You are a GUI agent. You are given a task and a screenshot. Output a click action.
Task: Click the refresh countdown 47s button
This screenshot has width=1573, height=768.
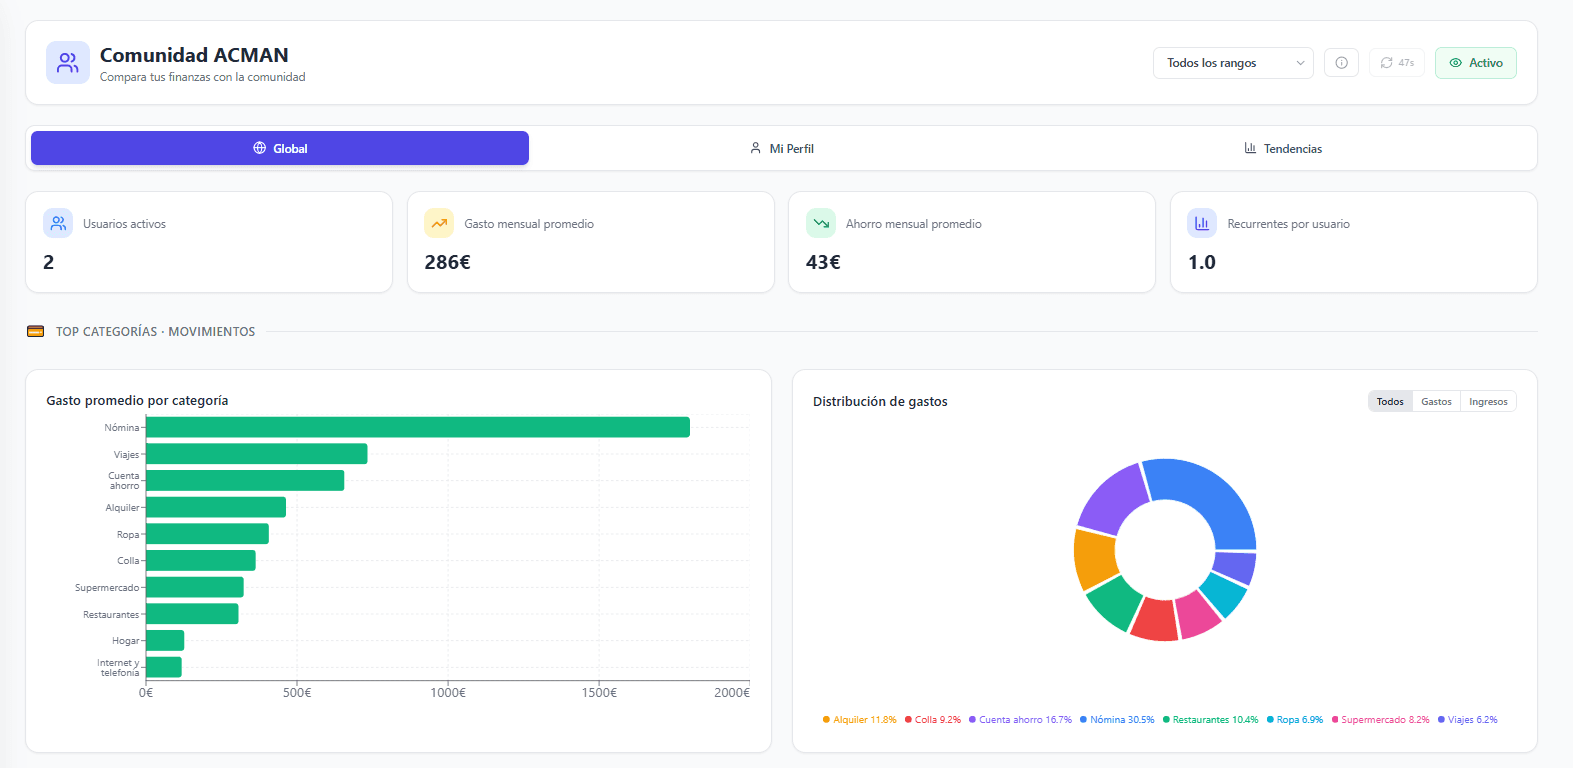pos(1397,63)
